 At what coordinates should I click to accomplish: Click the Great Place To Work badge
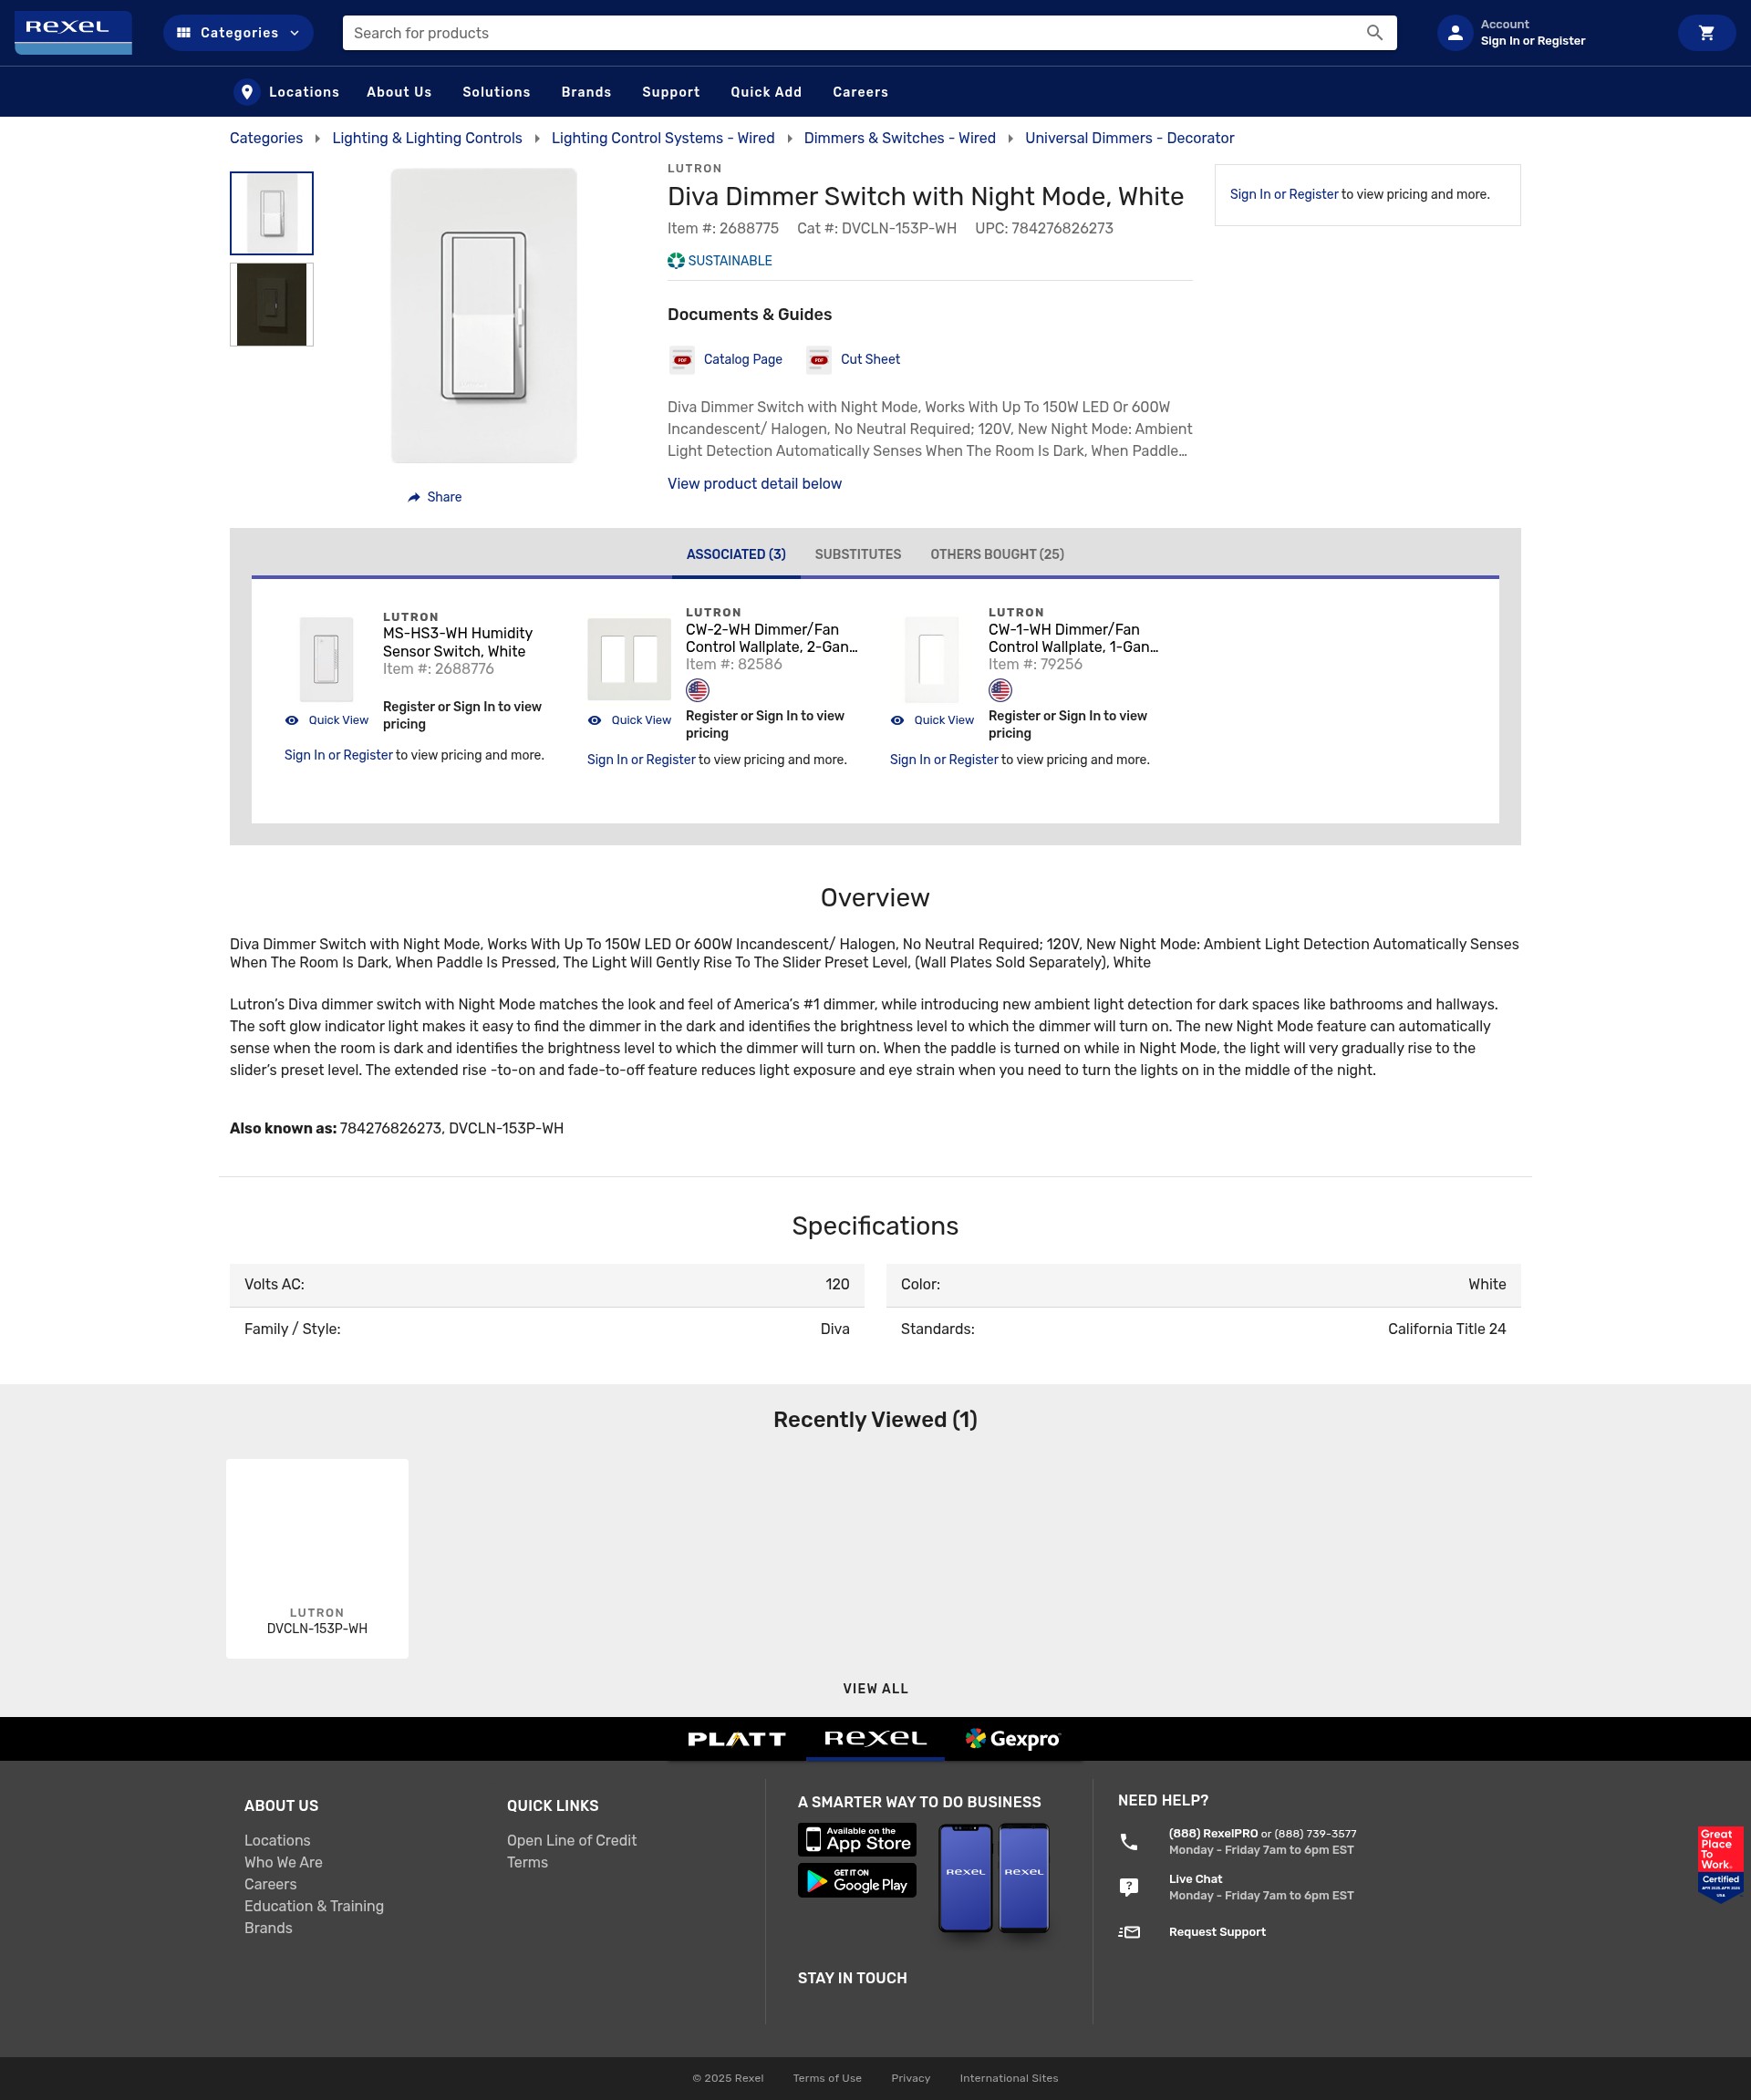pos(1720,1864)
